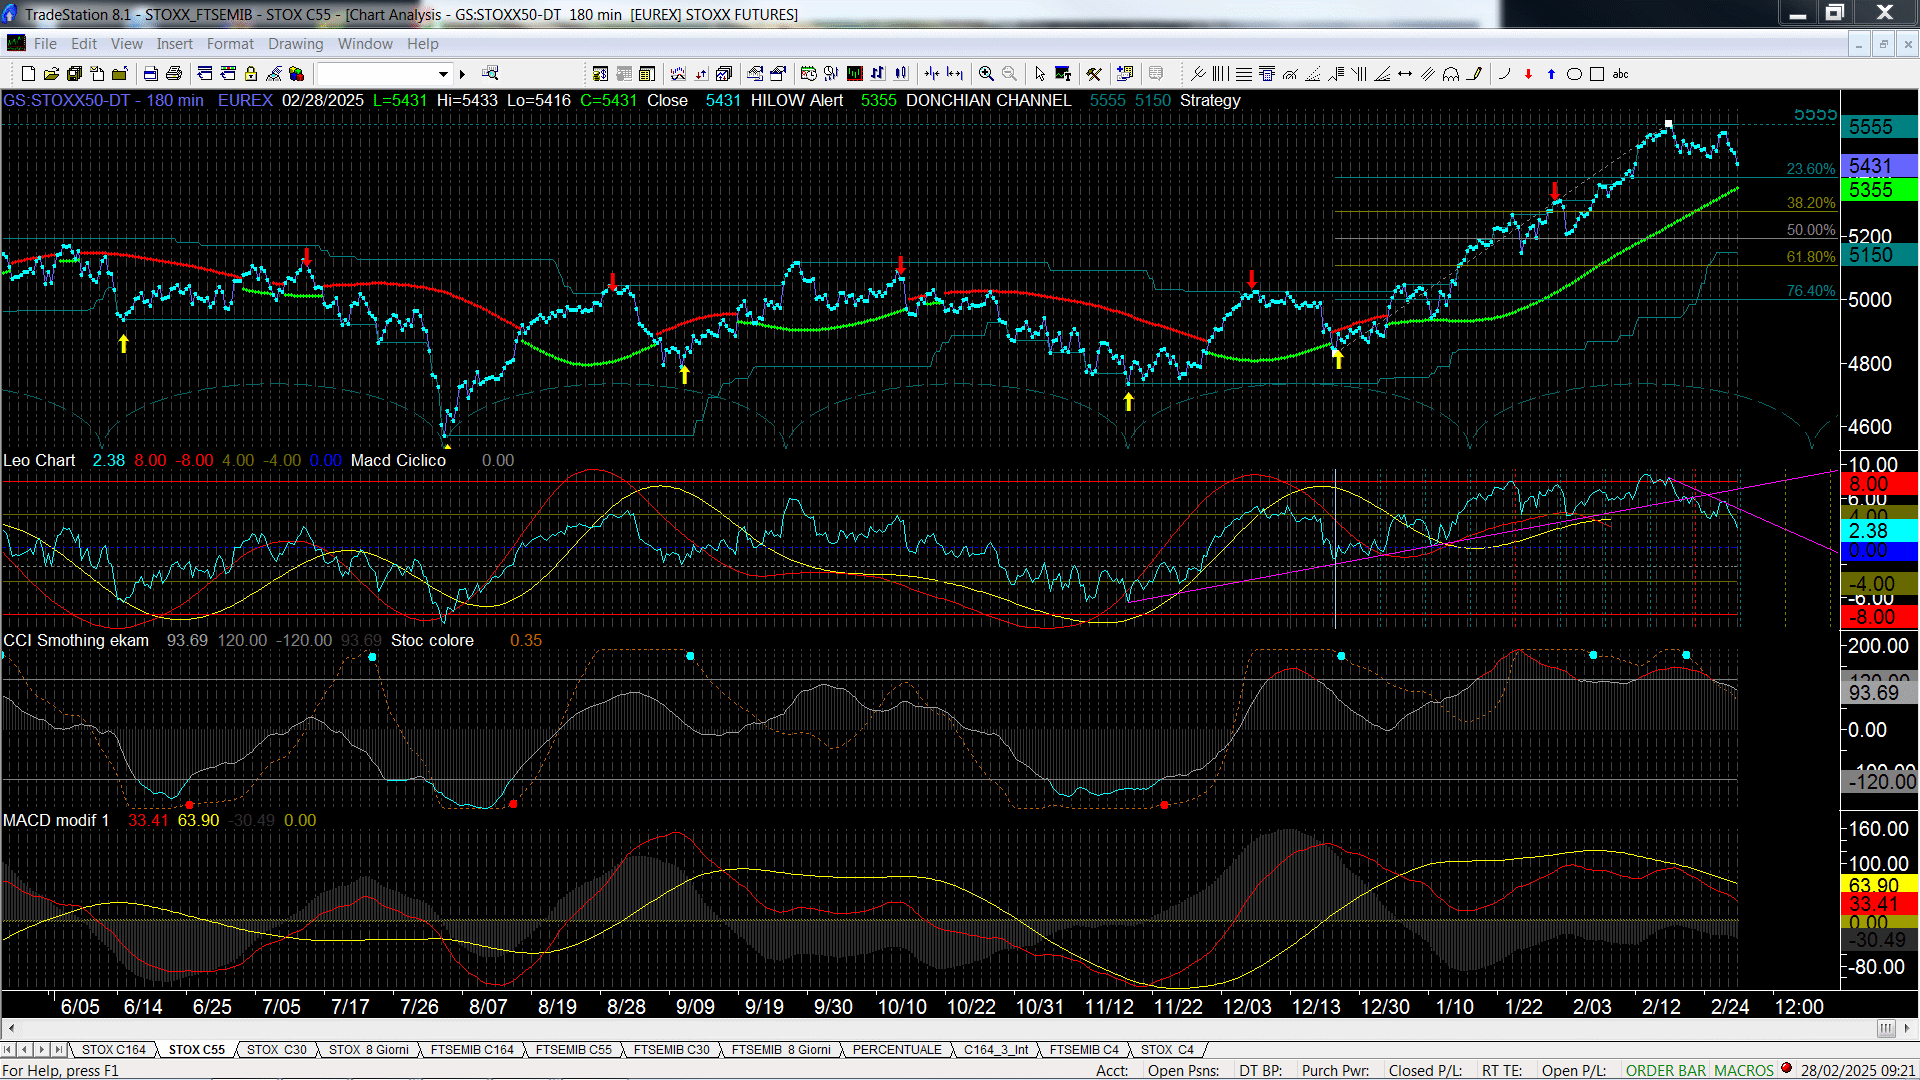Select the horizontal lines drawing tool

point(1243,74)
